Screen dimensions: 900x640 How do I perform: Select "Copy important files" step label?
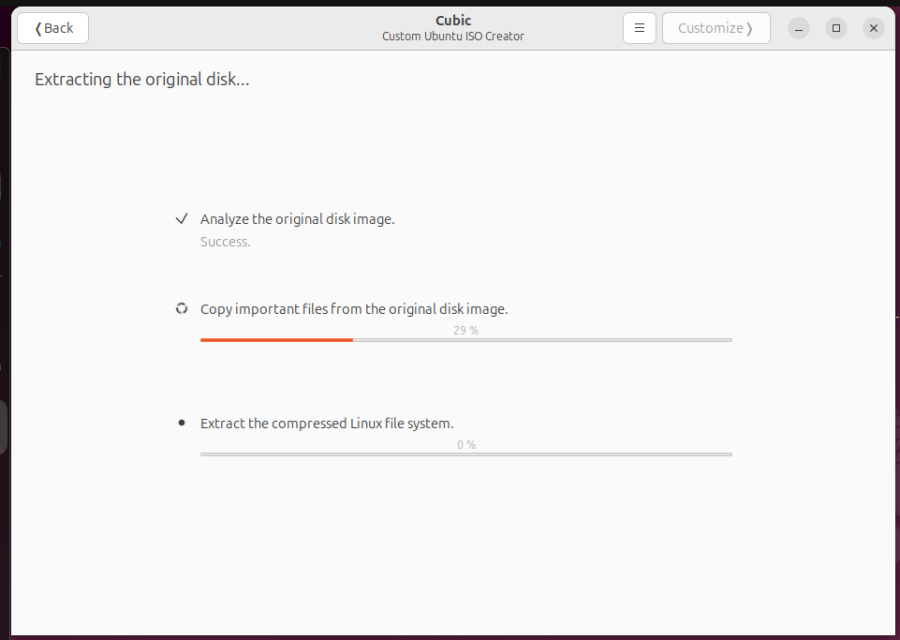tap(354, 309)
